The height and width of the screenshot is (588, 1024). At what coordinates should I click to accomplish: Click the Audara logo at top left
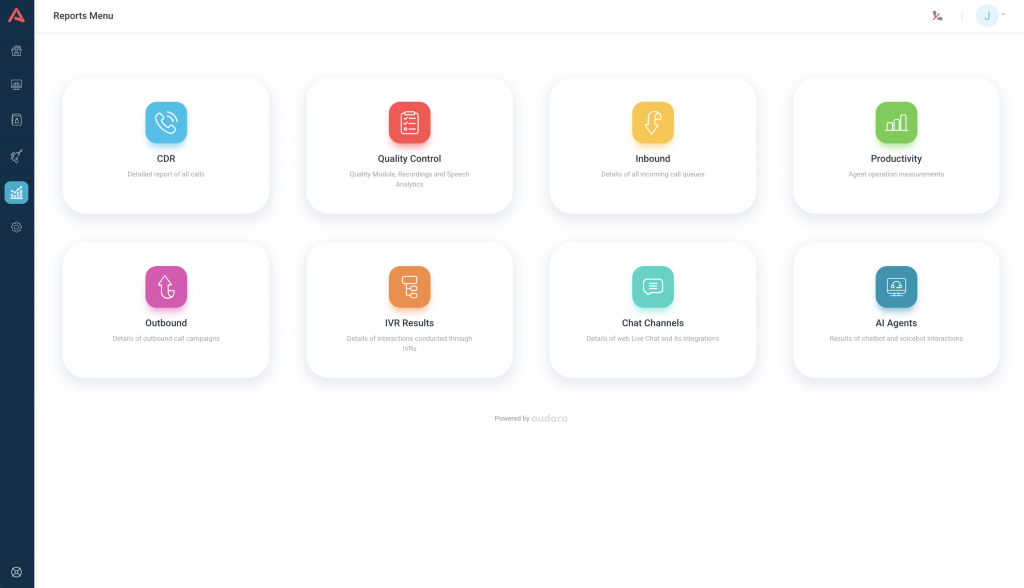pyautogui.click(x=16, y=15)
